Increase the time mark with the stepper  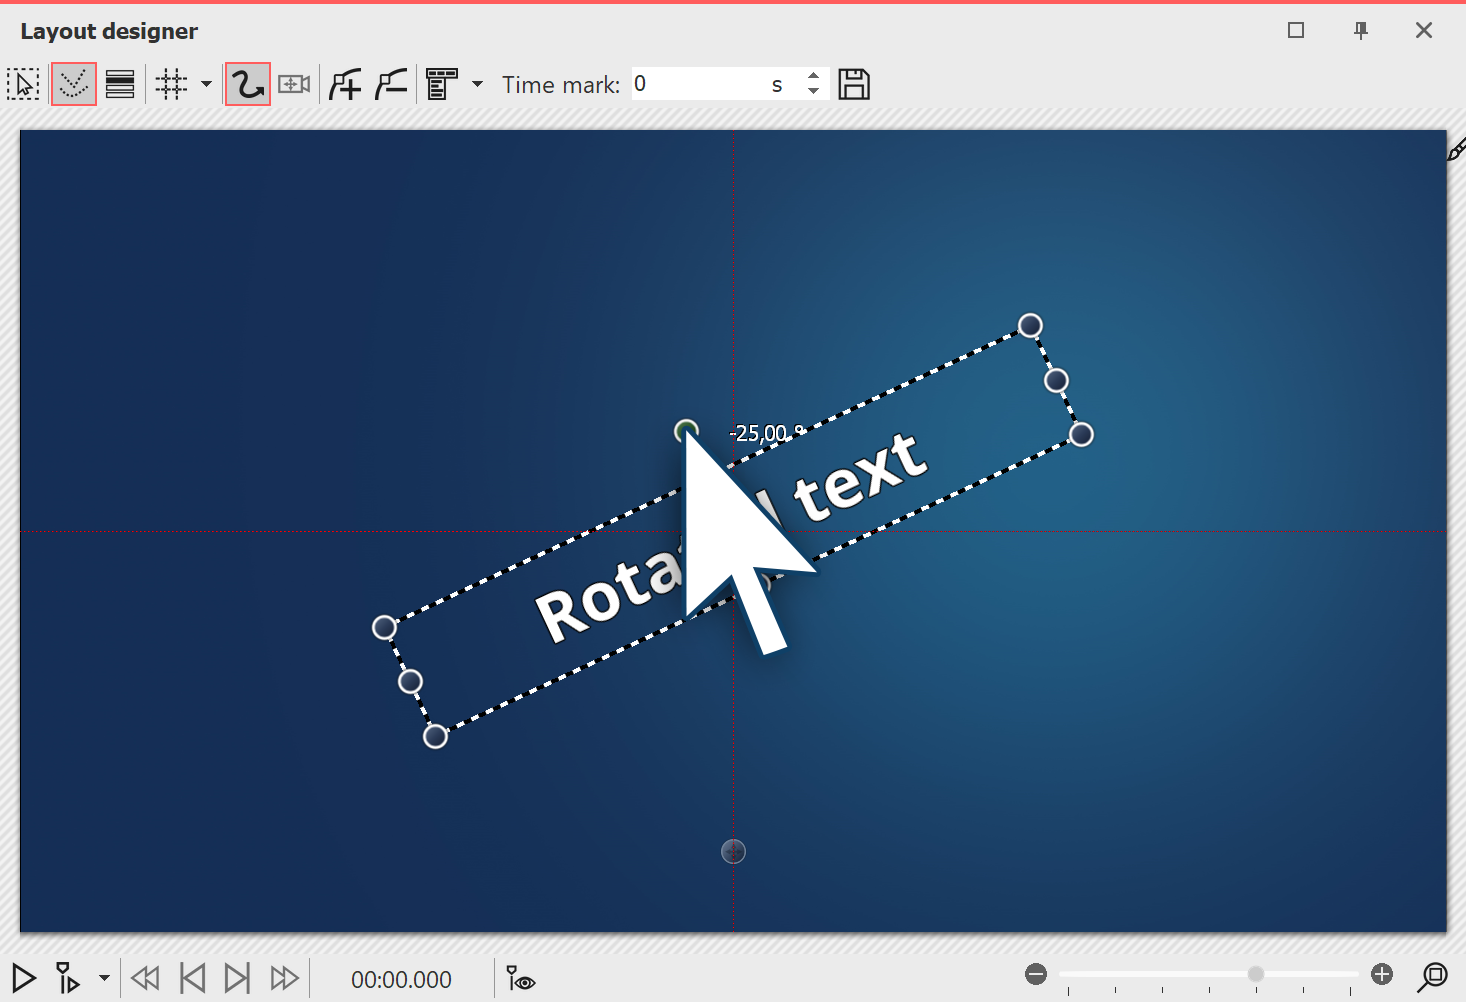pos(813,76)
